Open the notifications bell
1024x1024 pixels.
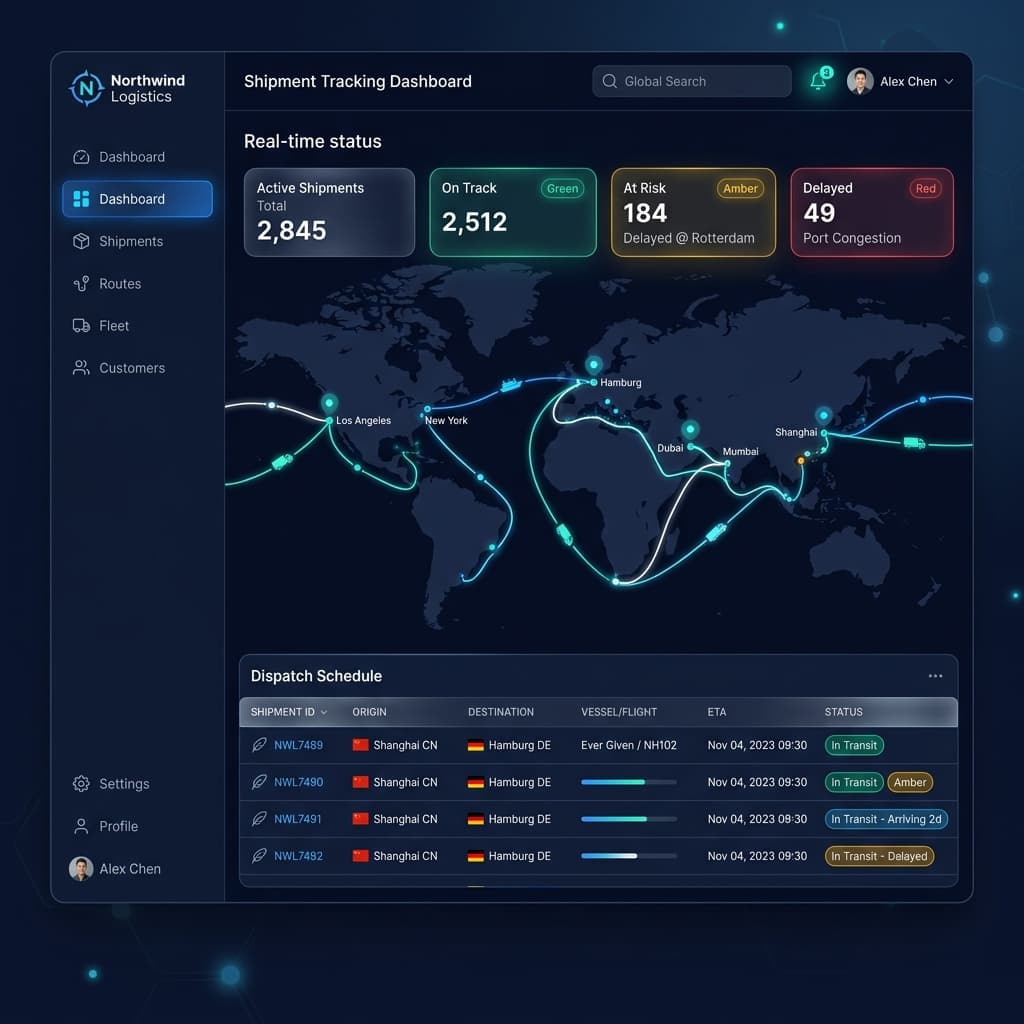pos(818,81)
